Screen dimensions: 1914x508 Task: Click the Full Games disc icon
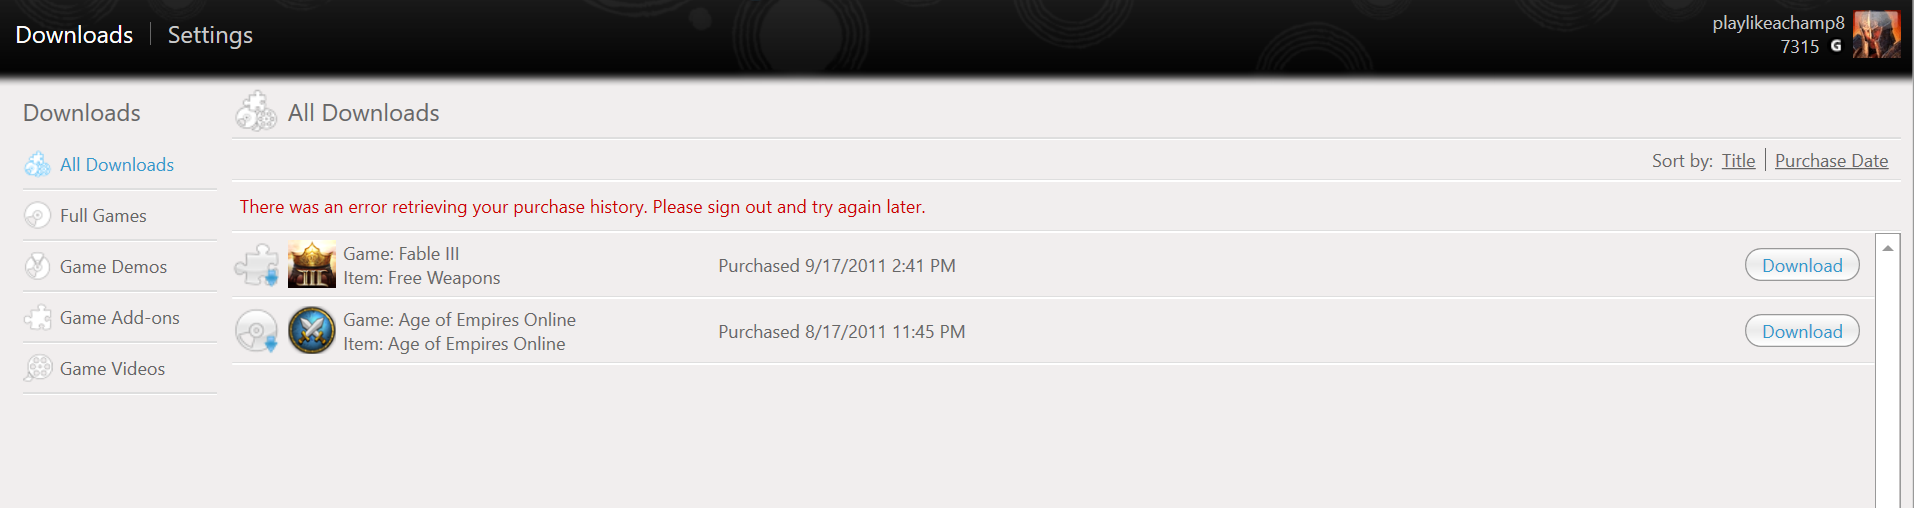click(38, 215)
